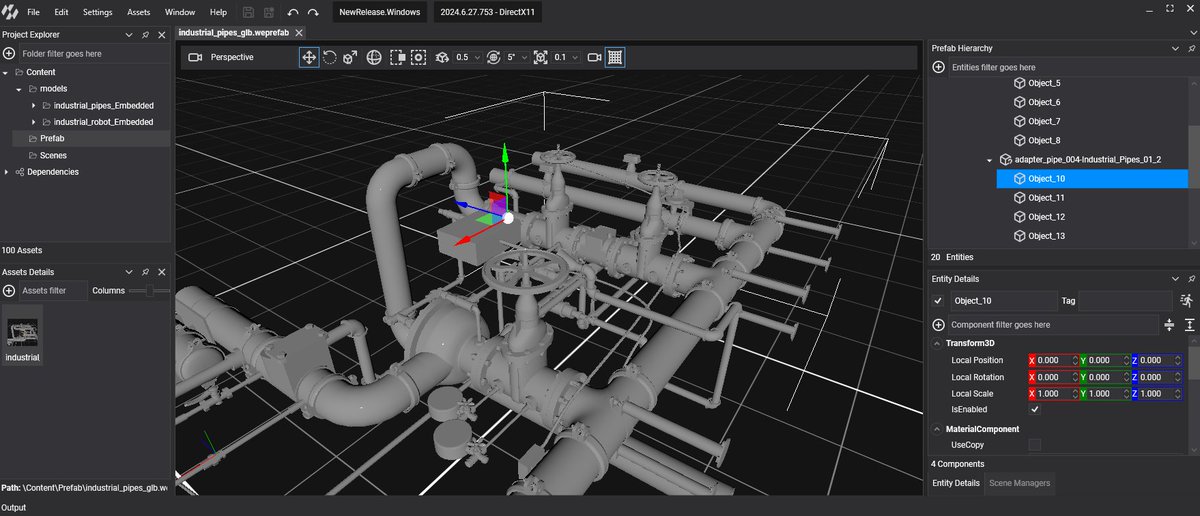
Task: Open the Window menu
Action: coord(180,12)
